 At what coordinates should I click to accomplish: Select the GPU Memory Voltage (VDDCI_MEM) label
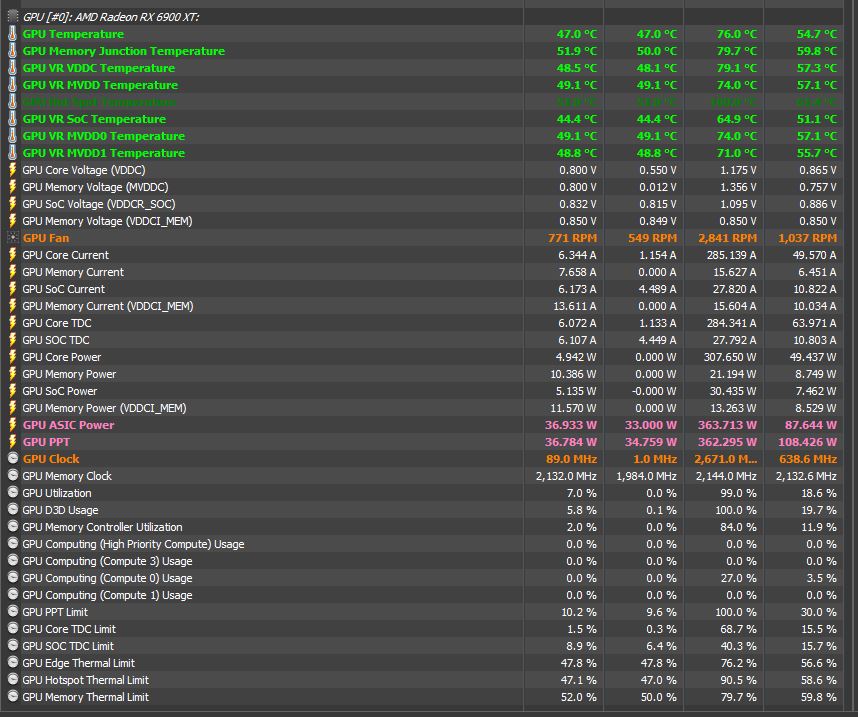click(x=107, y=221)
